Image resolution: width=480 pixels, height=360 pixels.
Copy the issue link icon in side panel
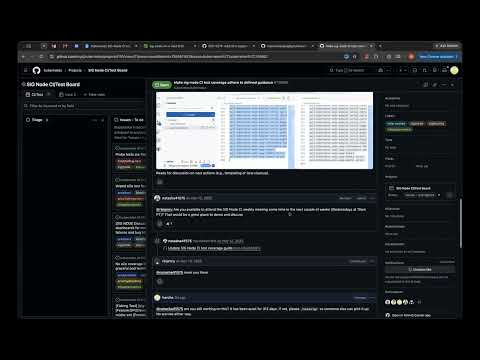[x=426, y=85]
